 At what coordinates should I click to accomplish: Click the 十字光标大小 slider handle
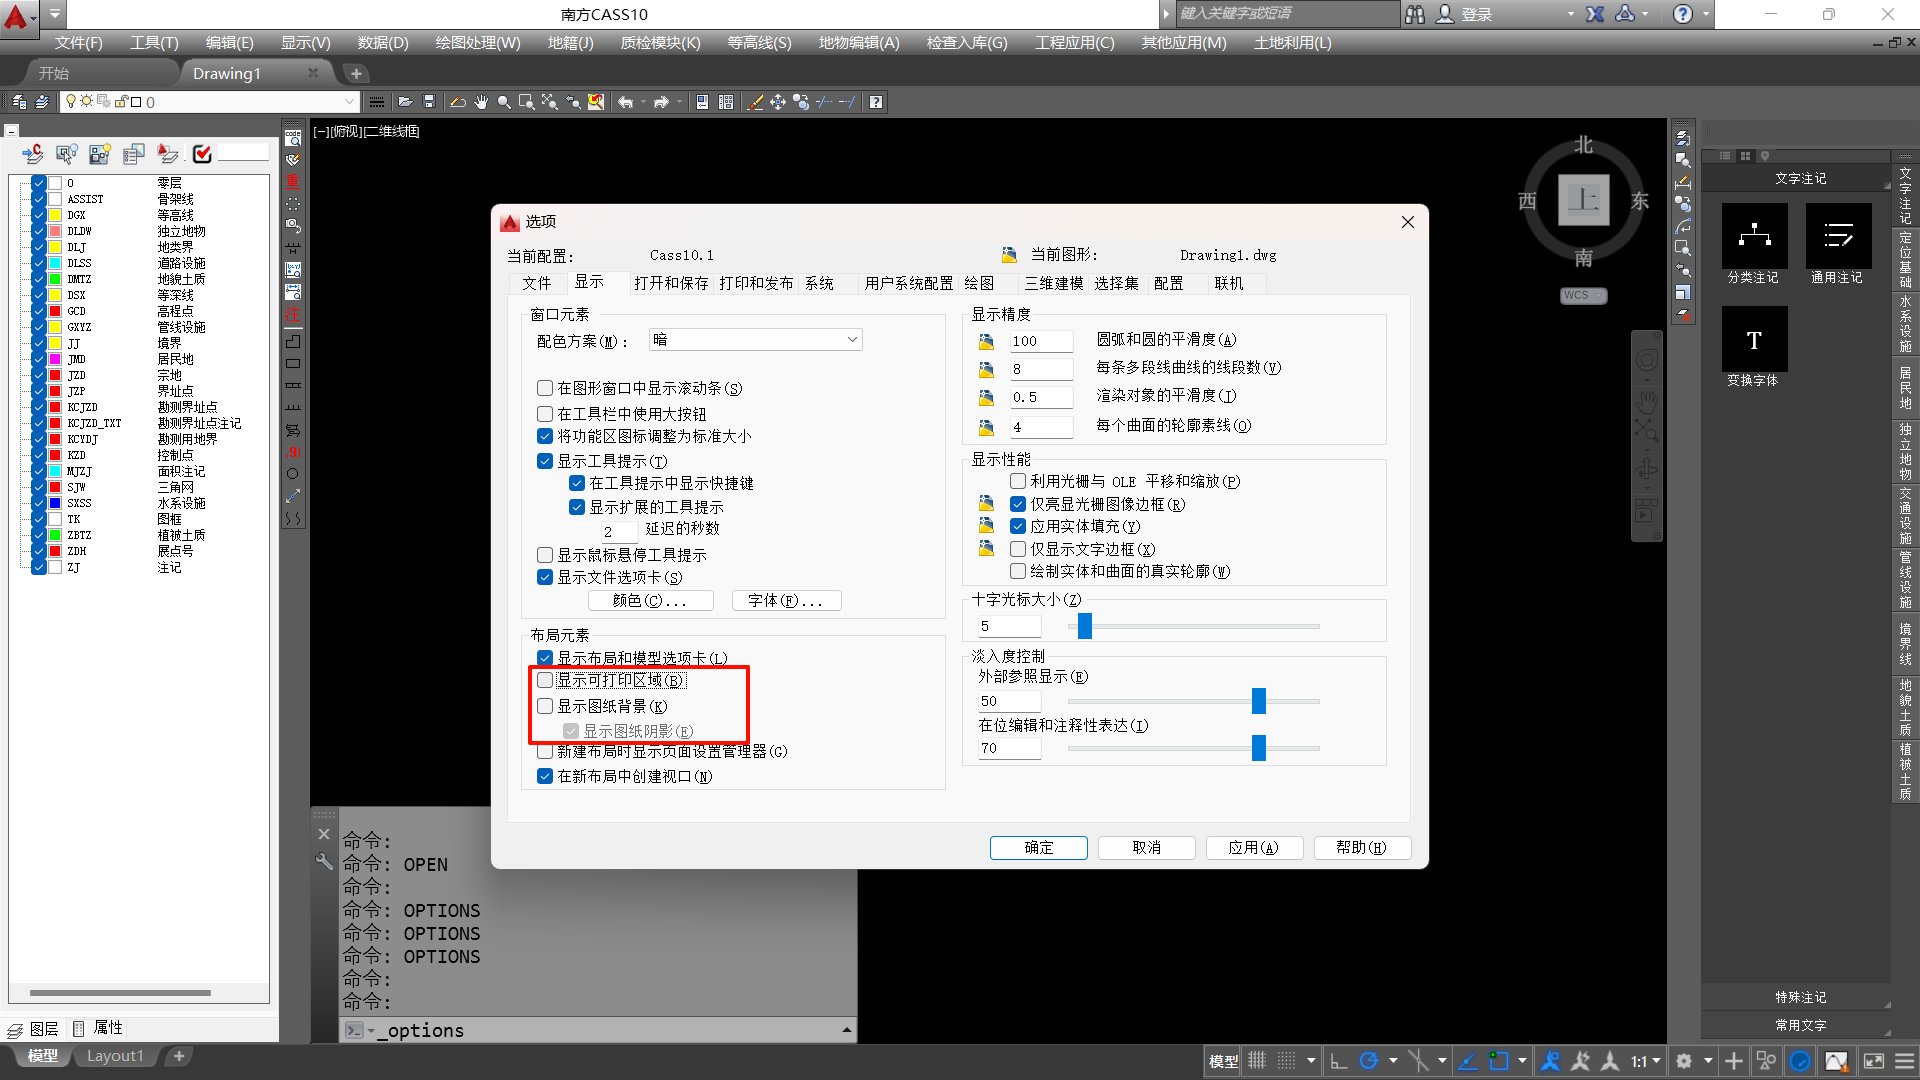coord(1085,626)
